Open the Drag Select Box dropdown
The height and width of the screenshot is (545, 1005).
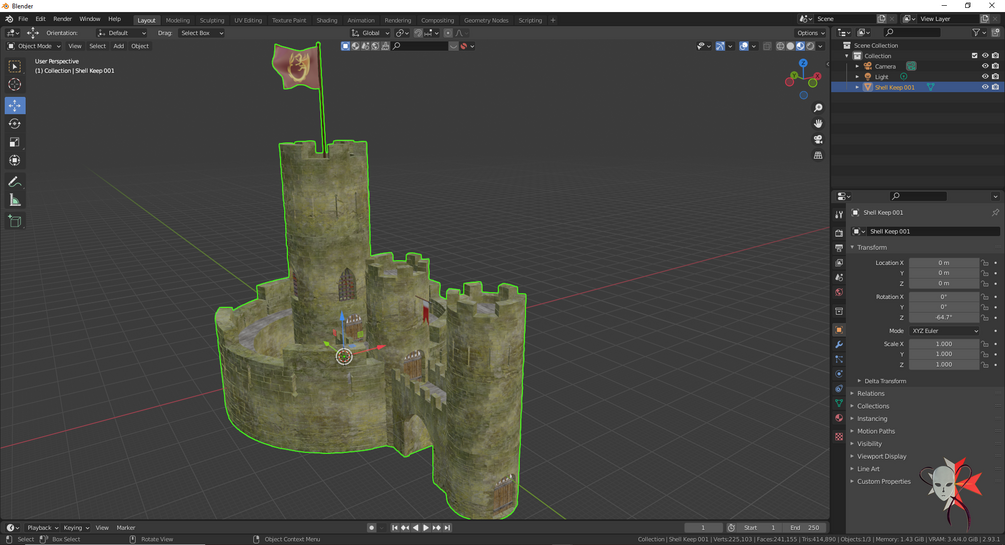tap(202, 33)
